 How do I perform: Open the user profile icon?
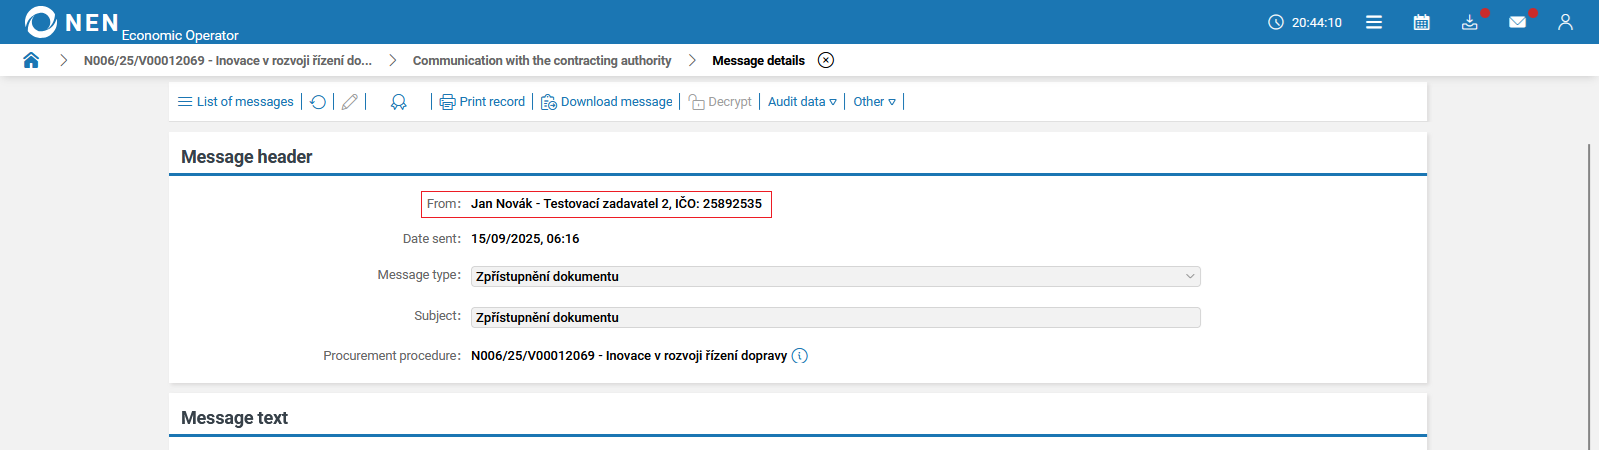pyautogui.click(x=1565, y=22)
